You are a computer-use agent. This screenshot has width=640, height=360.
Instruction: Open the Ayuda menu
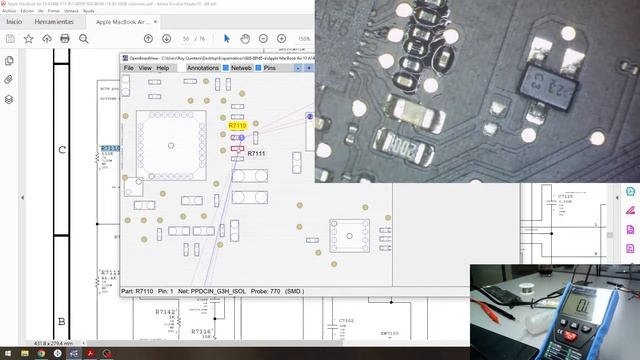89,11
